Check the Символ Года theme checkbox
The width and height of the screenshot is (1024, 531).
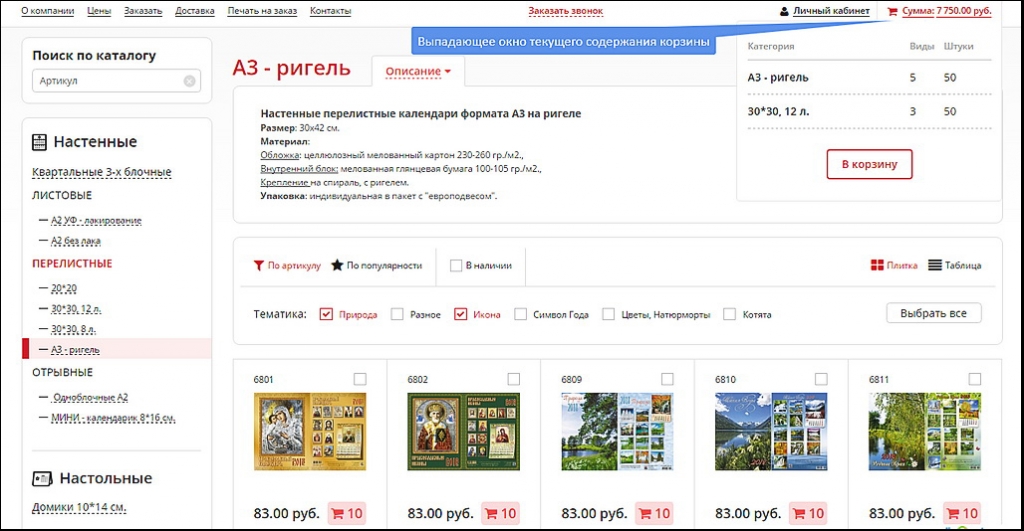(x=520, y=314)
